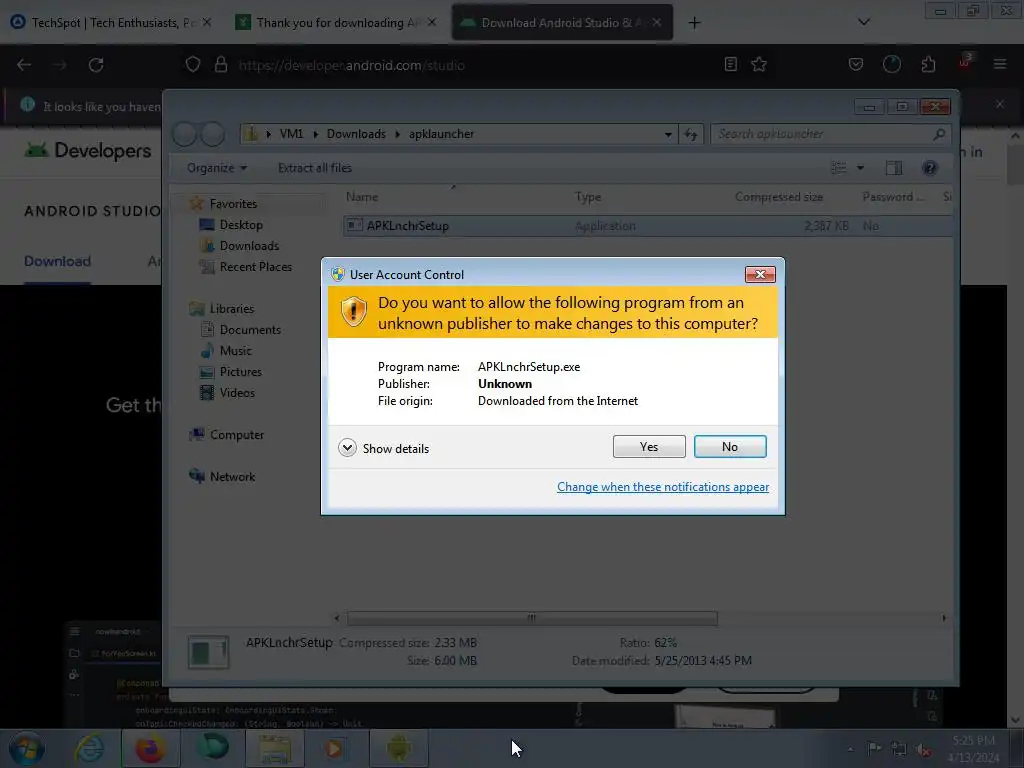This screenshot has width=1024, height=768.
Task: Click Extract all files in Explorer toolbar
Action: 315,168
